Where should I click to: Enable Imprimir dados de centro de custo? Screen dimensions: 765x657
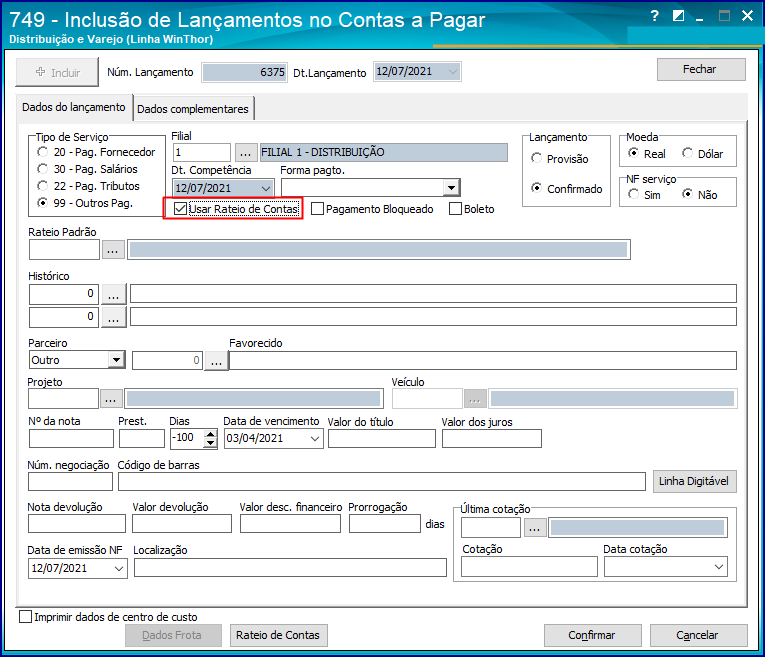pyautogui.click(x=25, y=617)
